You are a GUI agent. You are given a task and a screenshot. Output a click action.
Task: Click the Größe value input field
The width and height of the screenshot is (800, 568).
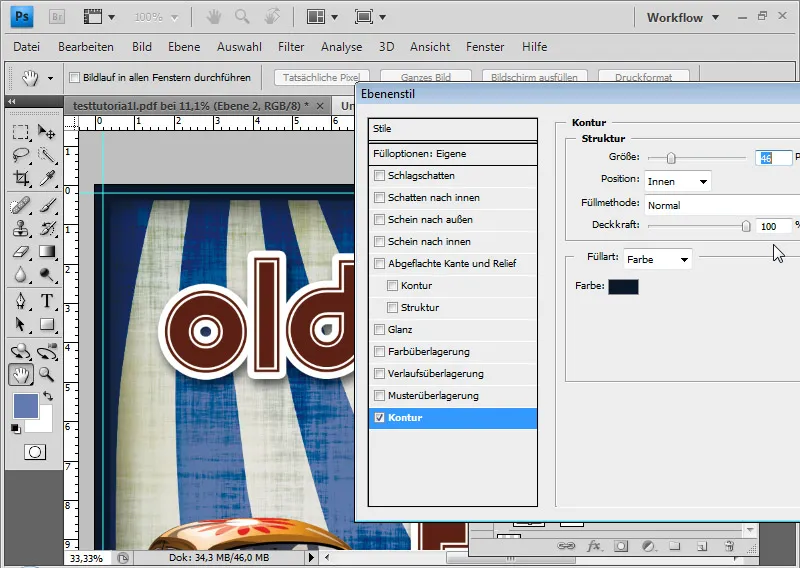[x=773, y=158]
